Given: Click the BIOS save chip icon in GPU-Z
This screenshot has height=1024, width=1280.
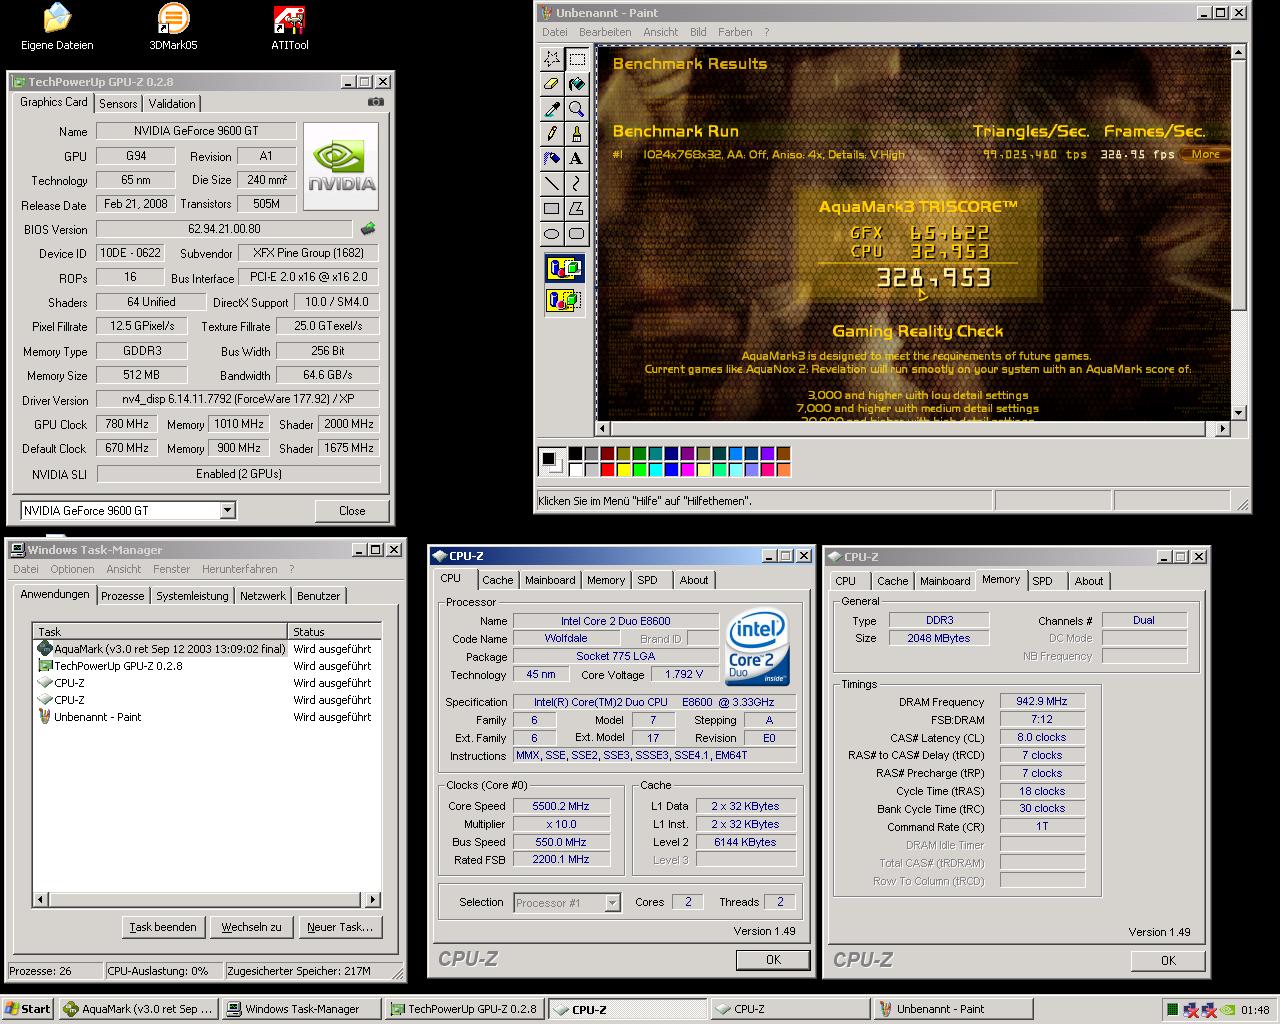Looking at the screenshot, I should pos(368,229).
